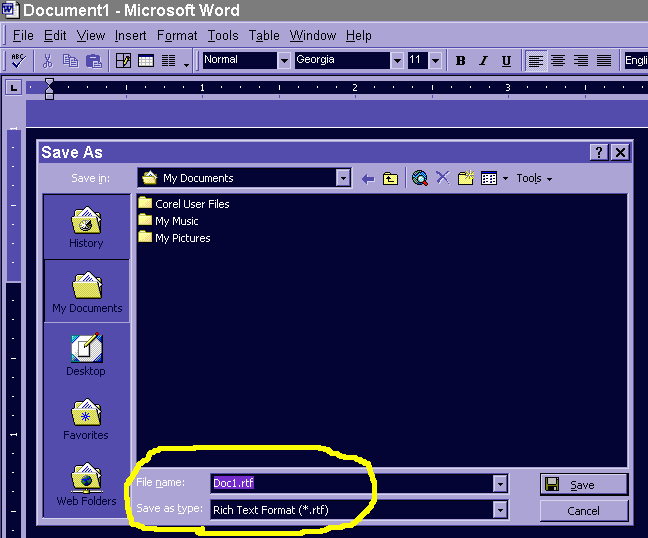Open the Edit menu

pos(55,36)
